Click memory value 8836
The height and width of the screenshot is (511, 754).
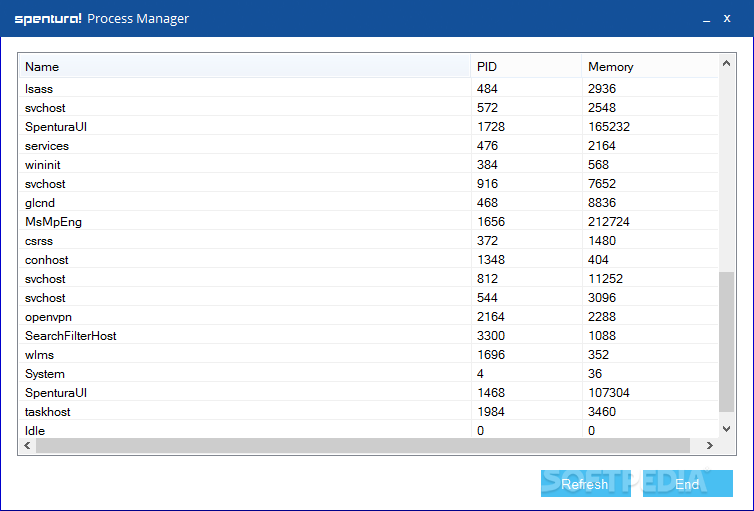(x=602, y=202)
